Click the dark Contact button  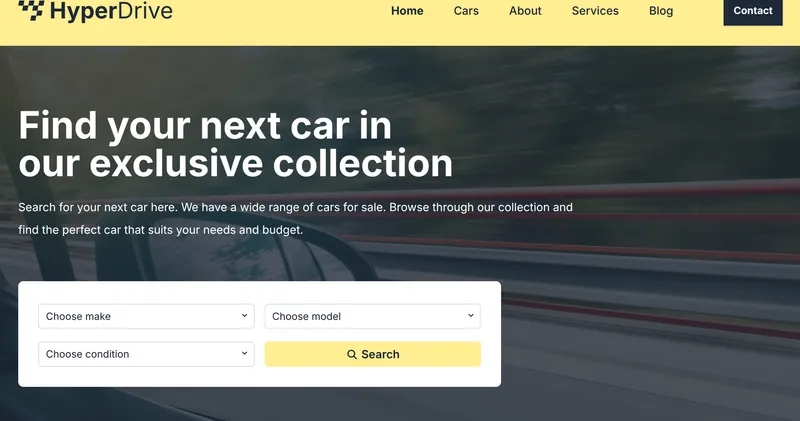753,11
